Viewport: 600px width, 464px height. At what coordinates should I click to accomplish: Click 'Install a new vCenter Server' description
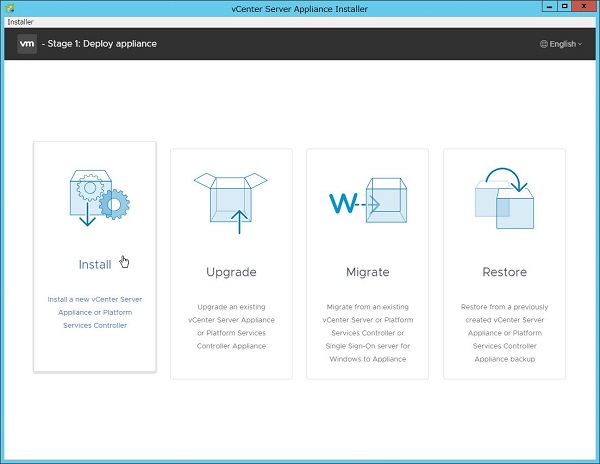click(x=95, y=312)
